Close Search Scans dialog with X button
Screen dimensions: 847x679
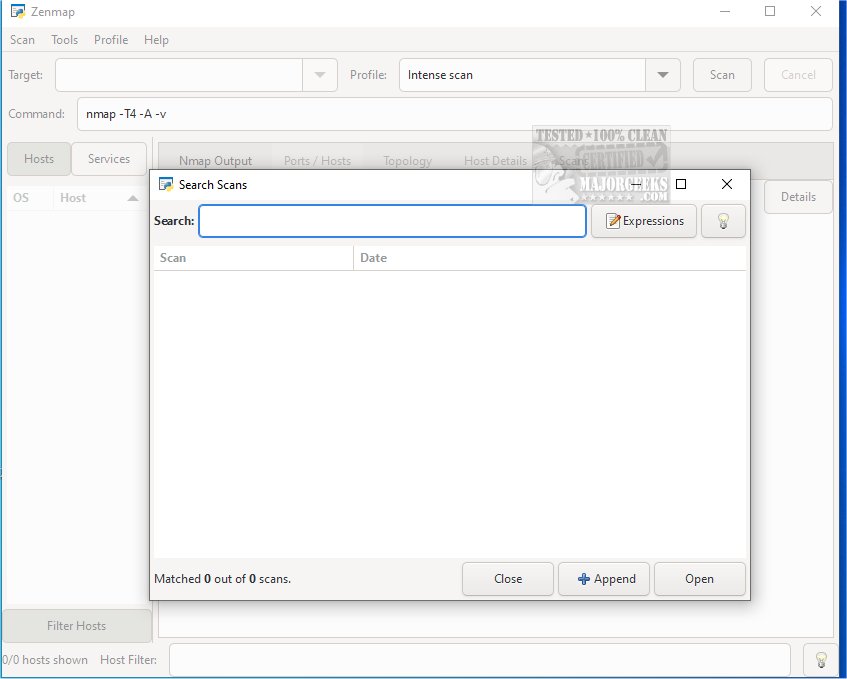727,184
